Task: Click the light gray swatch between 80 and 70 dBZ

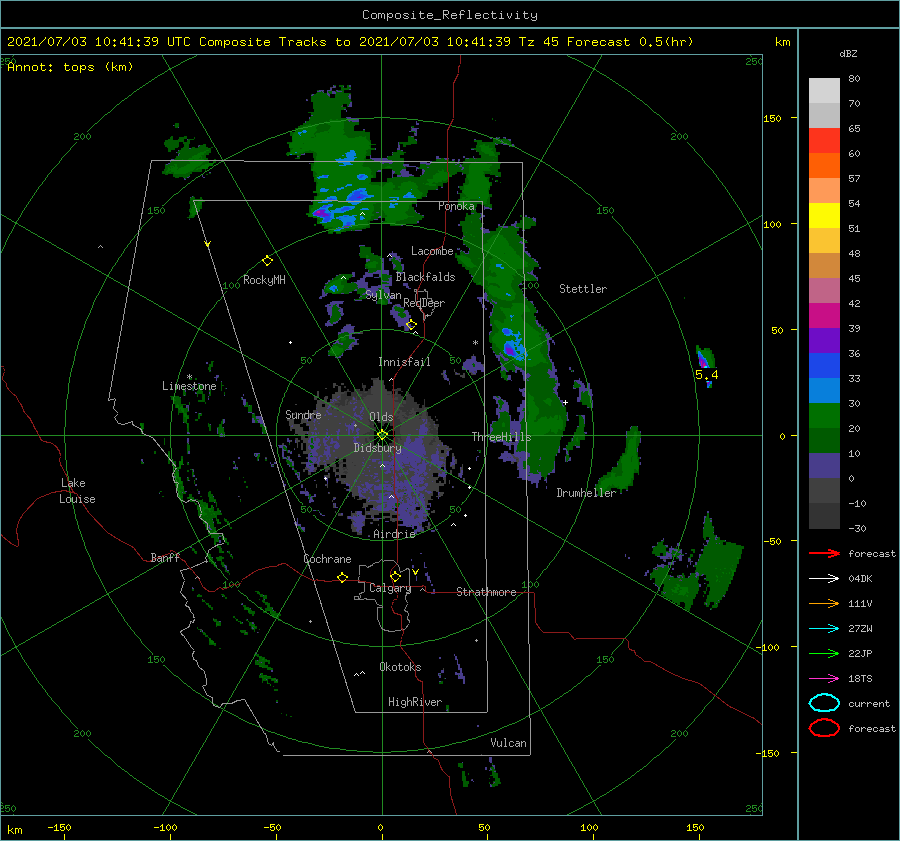Action: (x=824, y=91)
